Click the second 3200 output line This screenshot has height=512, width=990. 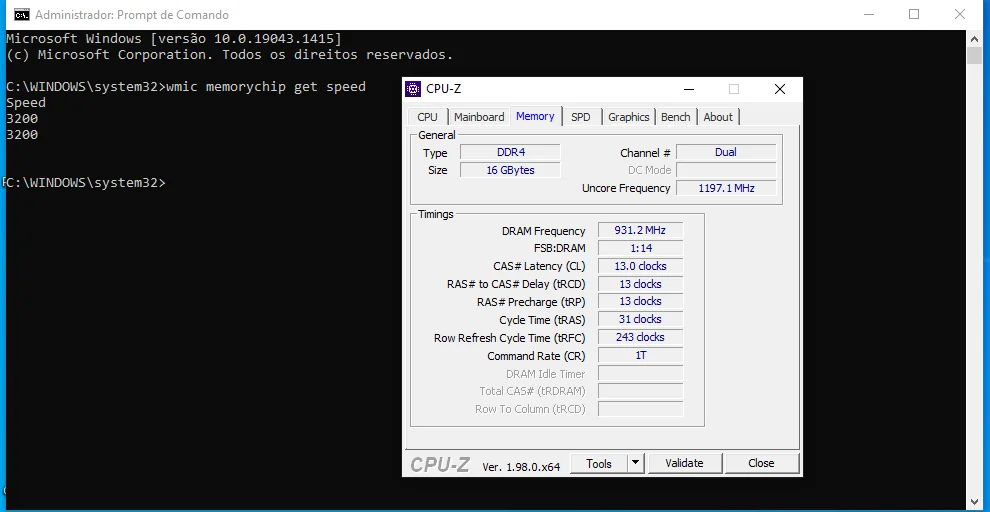click(22, 134)
